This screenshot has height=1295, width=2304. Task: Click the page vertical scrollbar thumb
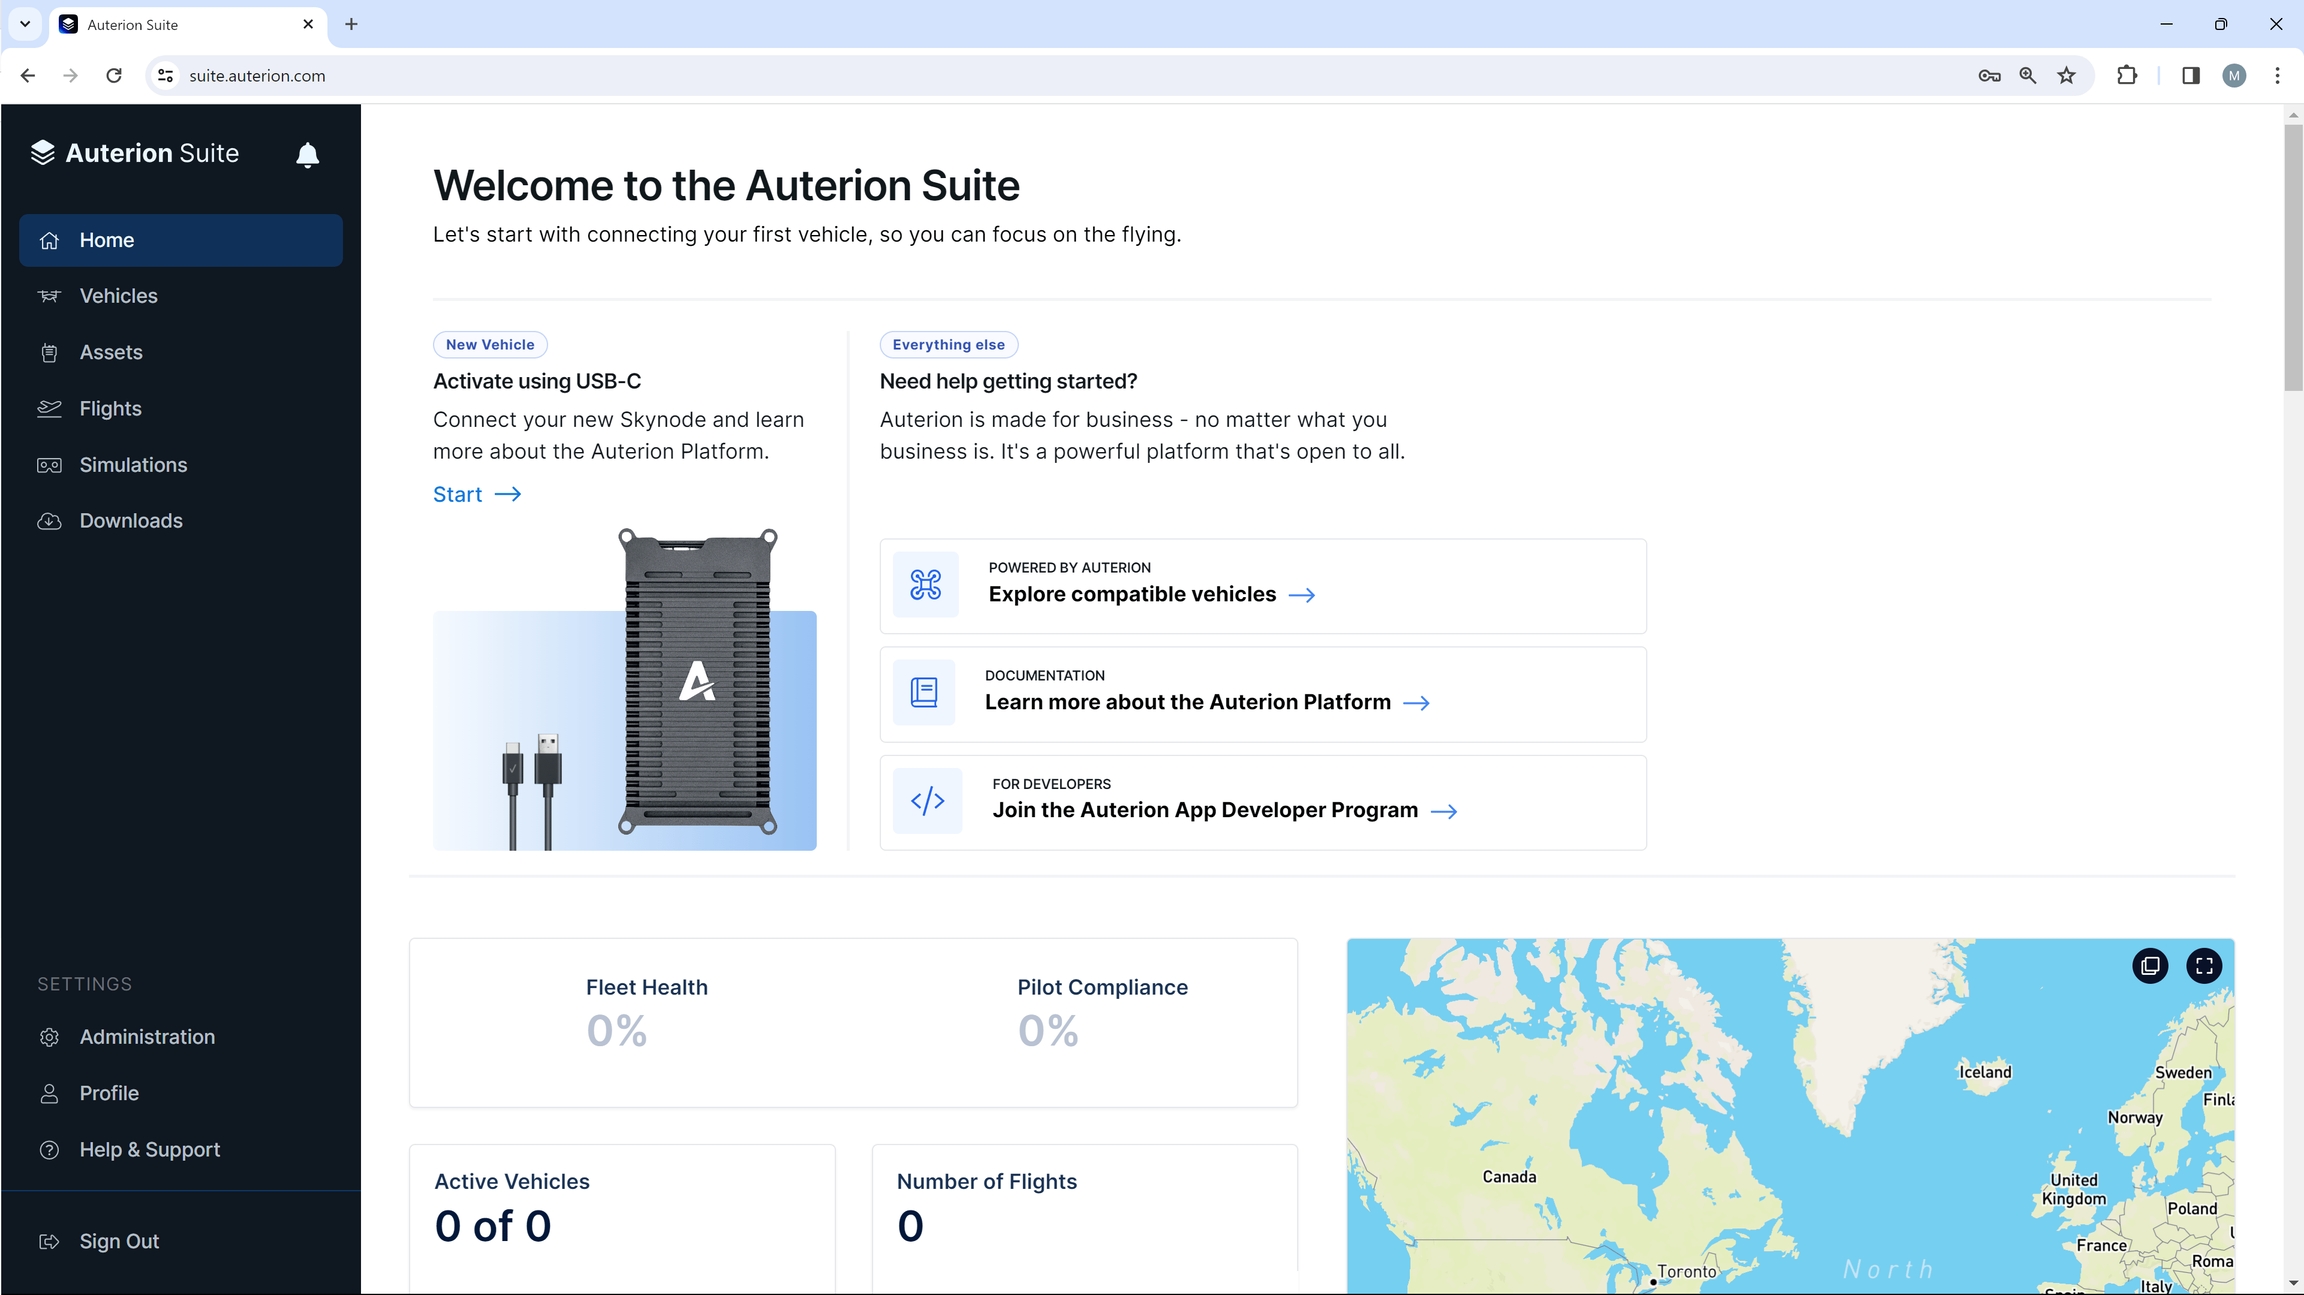click(2292, 257)
